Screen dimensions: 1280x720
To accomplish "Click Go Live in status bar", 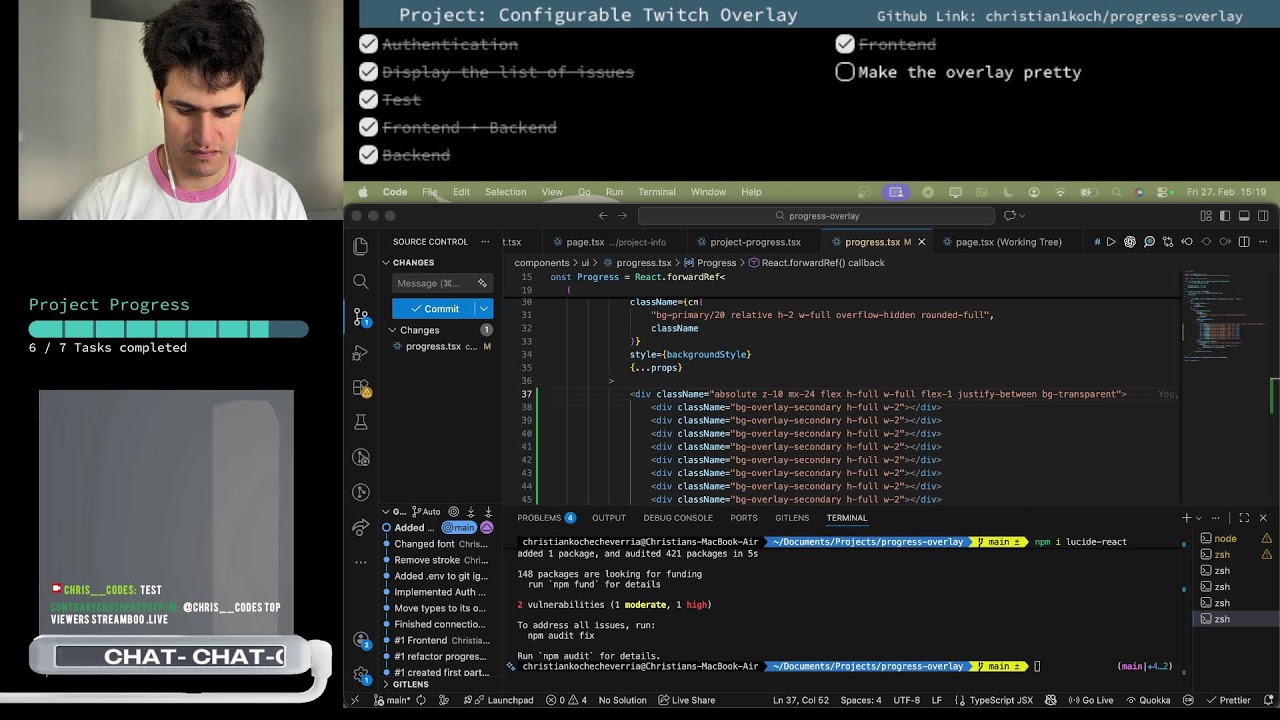I will (x=1090, y=700).
